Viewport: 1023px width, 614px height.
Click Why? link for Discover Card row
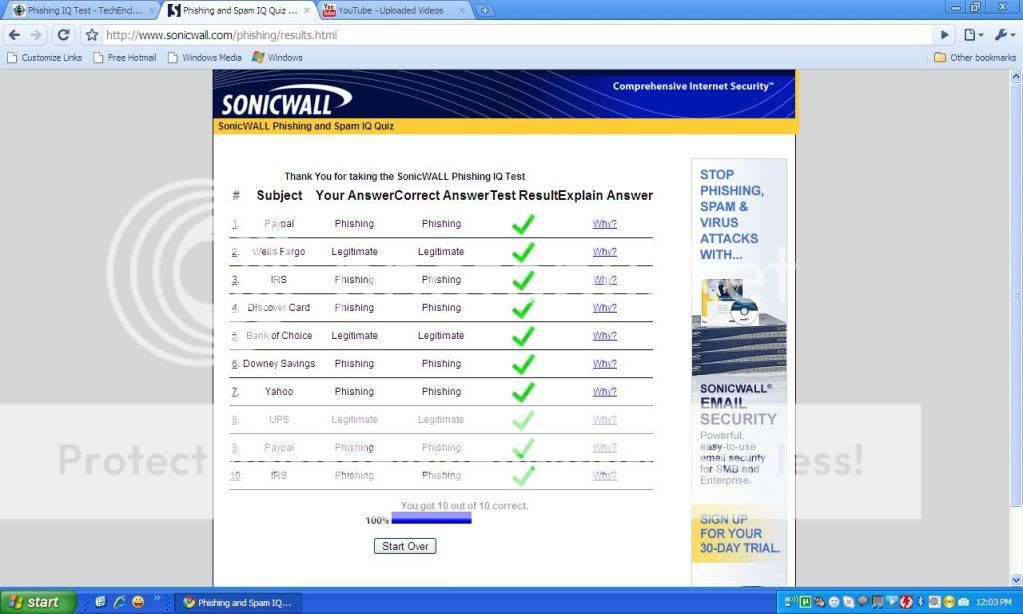pos(604,308)
